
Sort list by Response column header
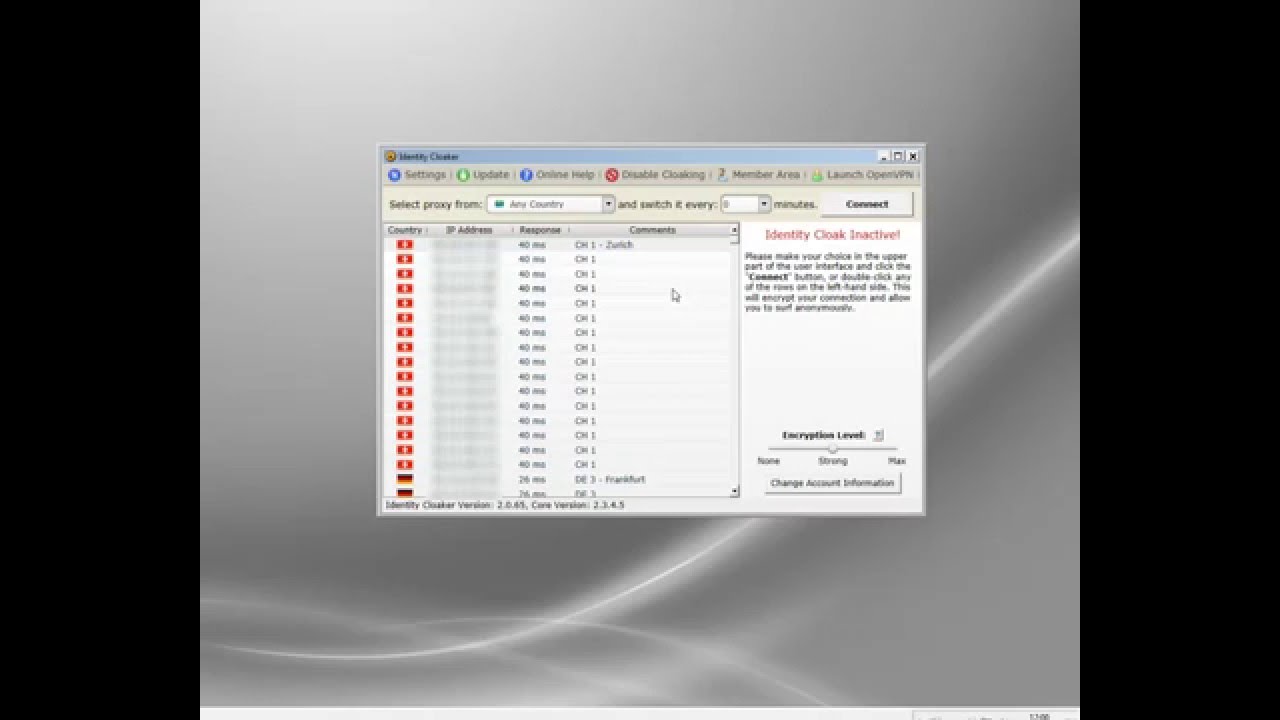[x=540, y=230]
